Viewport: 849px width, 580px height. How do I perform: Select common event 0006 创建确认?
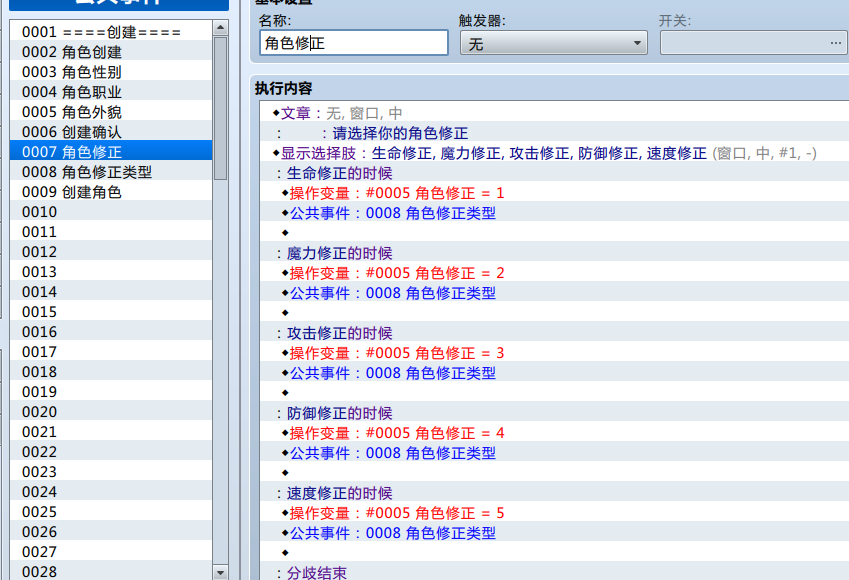point(111,132)
